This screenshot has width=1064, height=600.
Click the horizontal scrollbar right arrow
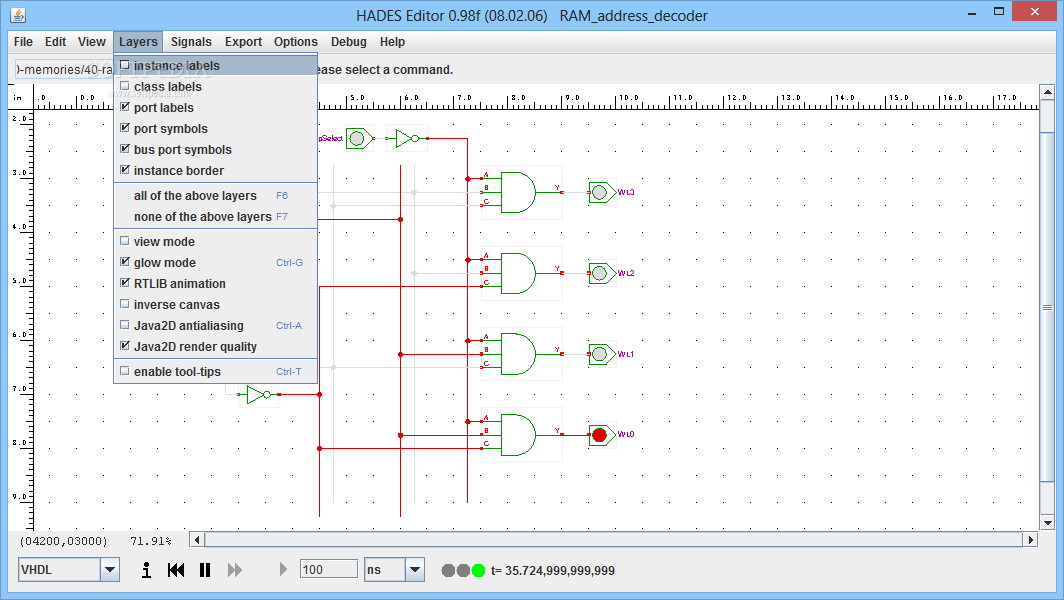(1031, 540)
